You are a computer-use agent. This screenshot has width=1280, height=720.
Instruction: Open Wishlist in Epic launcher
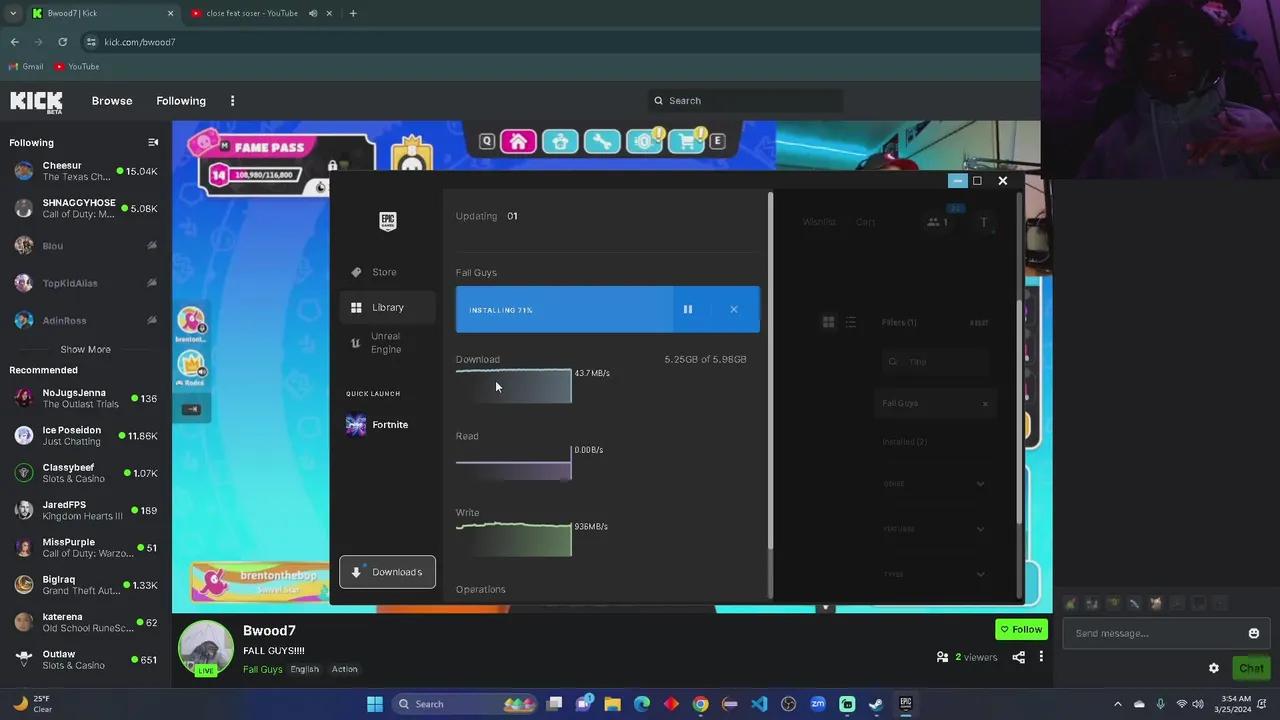(x=819, y=222)
